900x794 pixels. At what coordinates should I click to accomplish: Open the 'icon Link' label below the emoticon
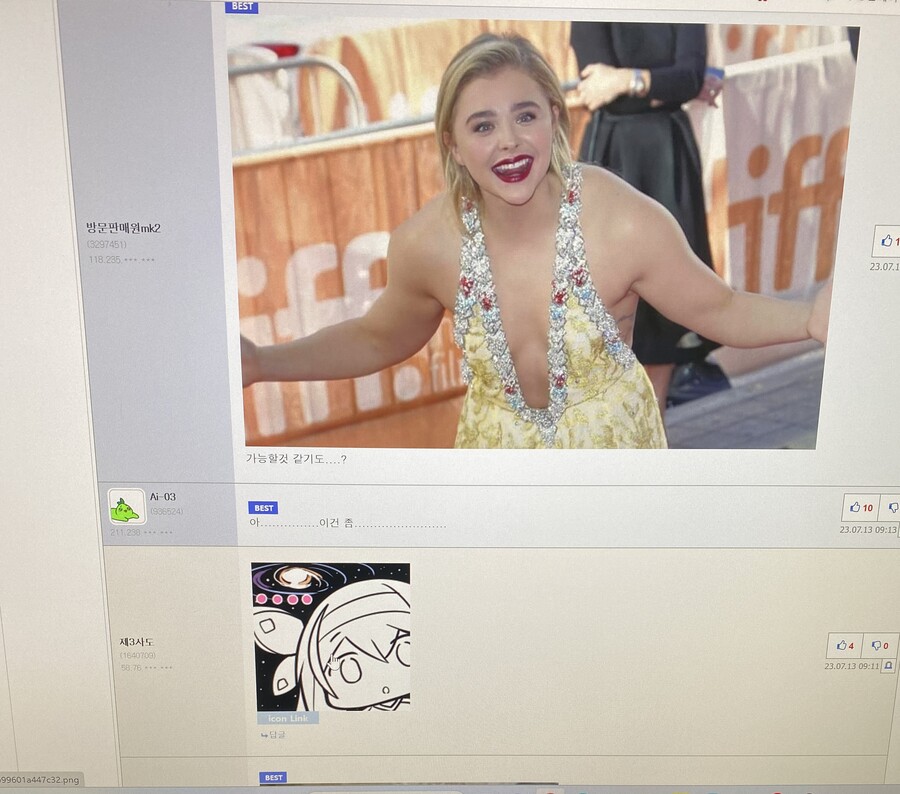point(287,718)
